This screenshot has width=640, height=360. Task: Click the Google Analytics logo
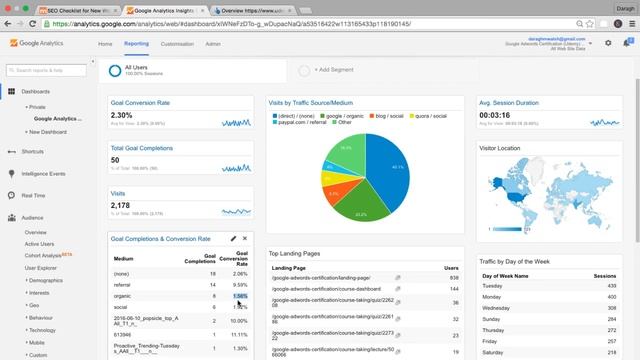click(x=37, y=43)
